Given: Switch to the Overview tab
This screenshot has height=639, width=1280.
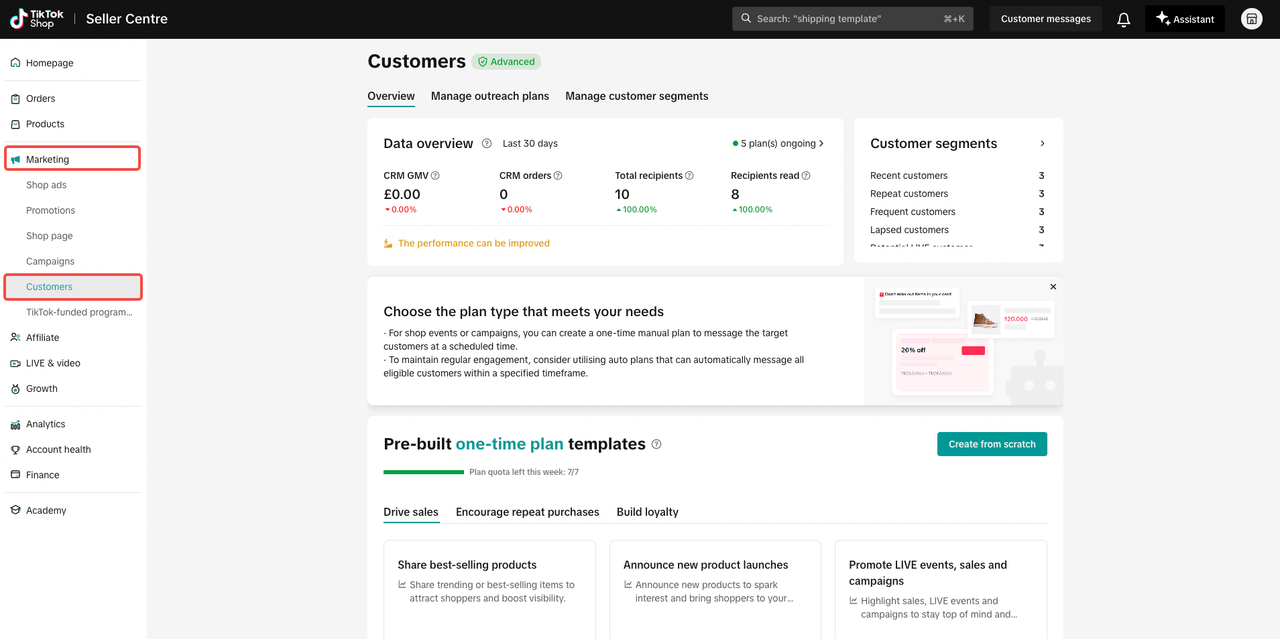Looking at the screenshot, I should click(x=391, y=96).
